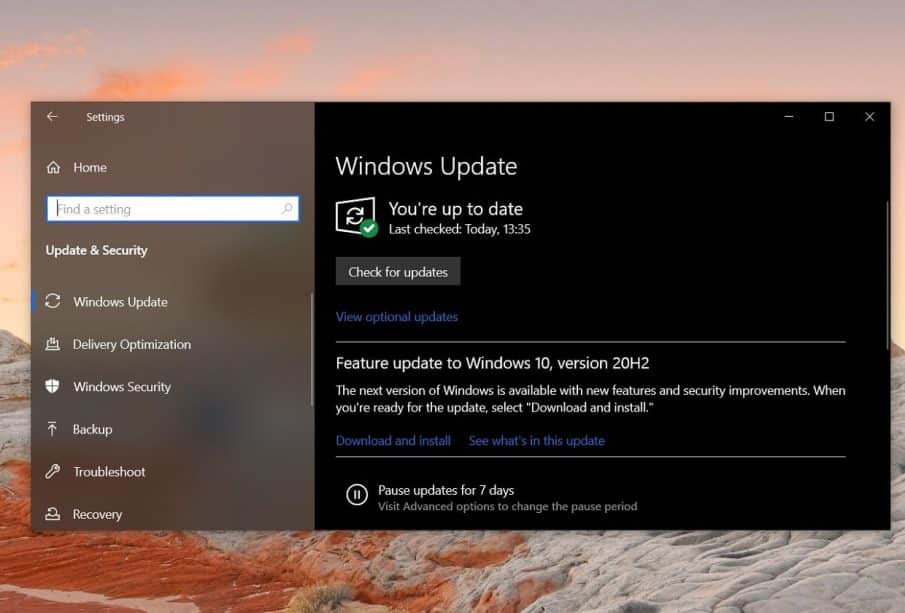Image resolution: width=905 pixels, height=613 pixels.
Task: Click the search magnifier in Find a setting
Action: tap(287, 208)
